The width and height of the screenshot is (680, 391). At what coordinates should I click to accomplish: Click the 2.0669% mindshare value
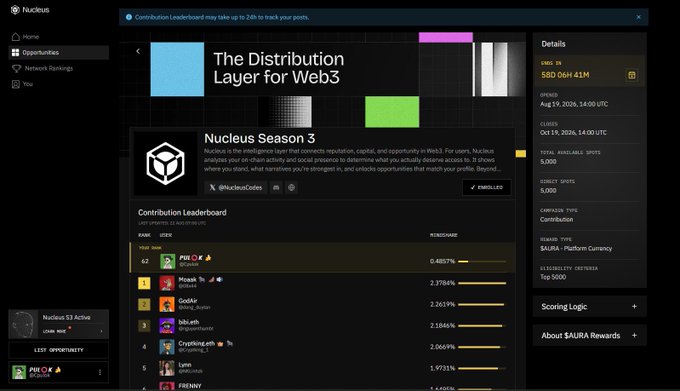pos(442,347)
